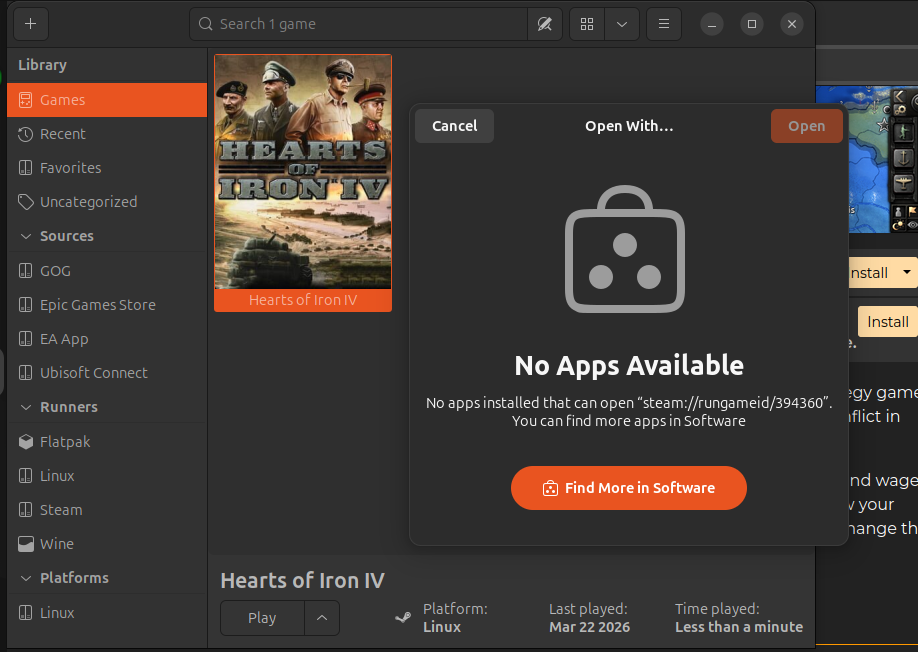Click the Wine glass icon
Image resolution: width=918 pixels, height=652 pixels.
(x=25, y=544)
